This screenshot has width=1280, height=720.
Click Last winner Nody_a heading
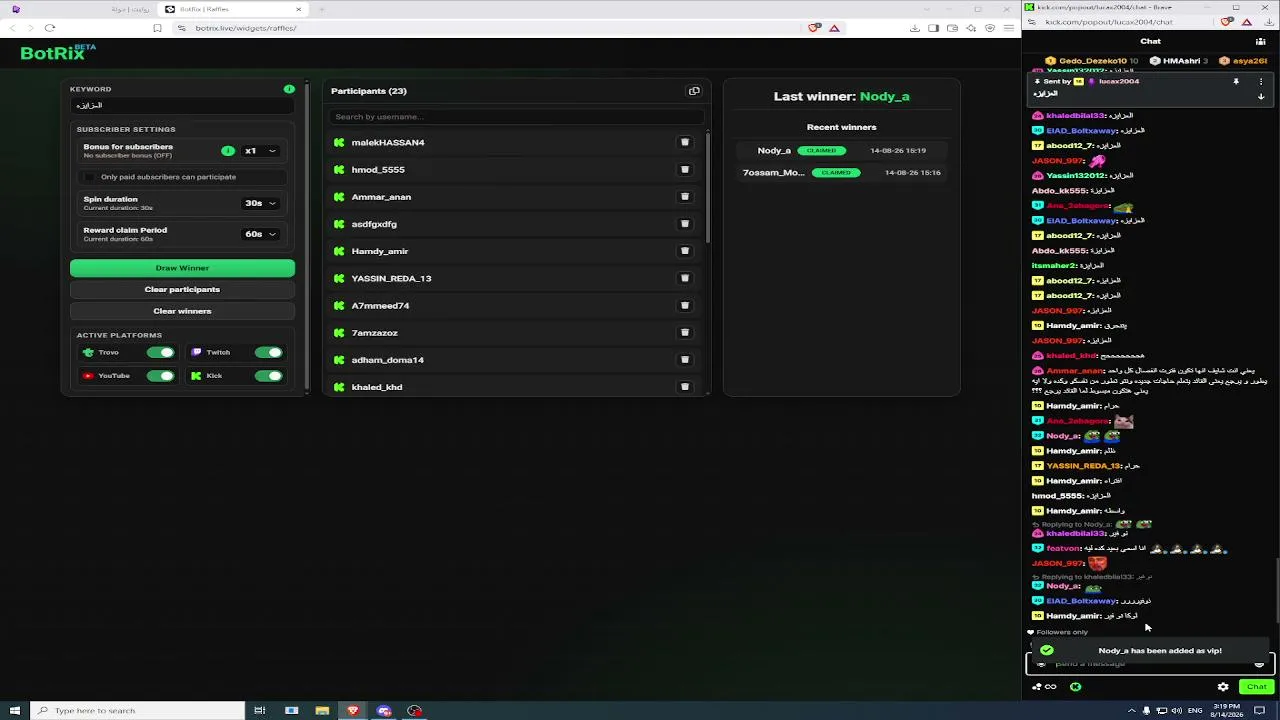point(841,96)
